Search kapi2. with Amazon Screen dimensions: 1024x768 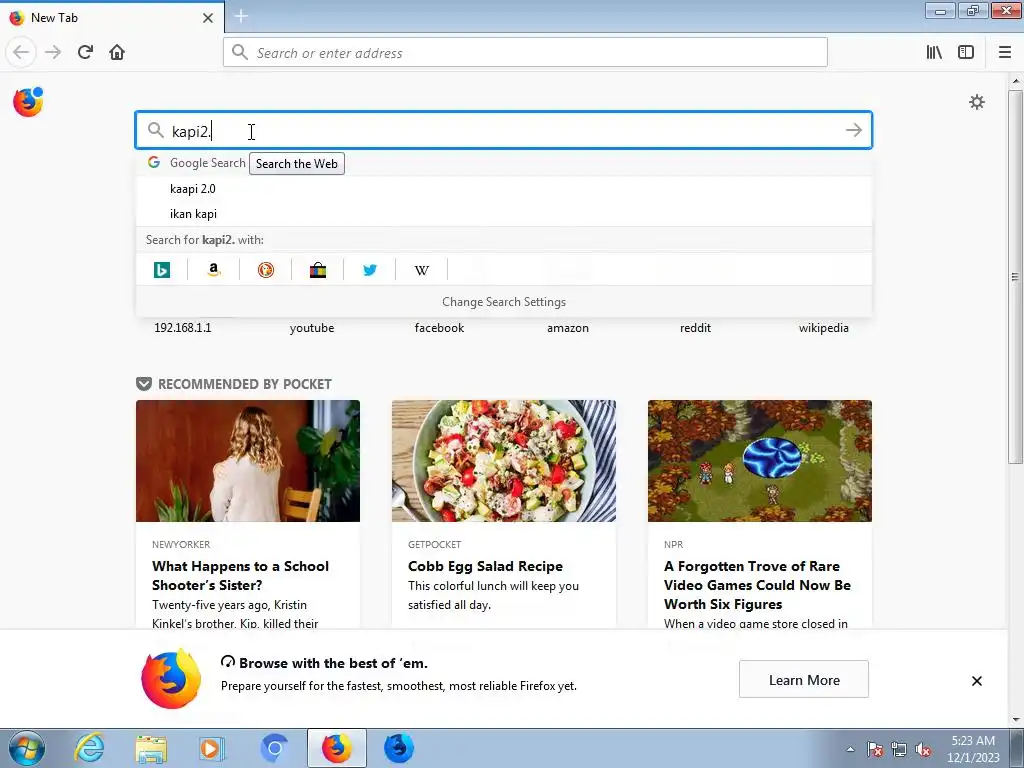[x=214, y=269]
